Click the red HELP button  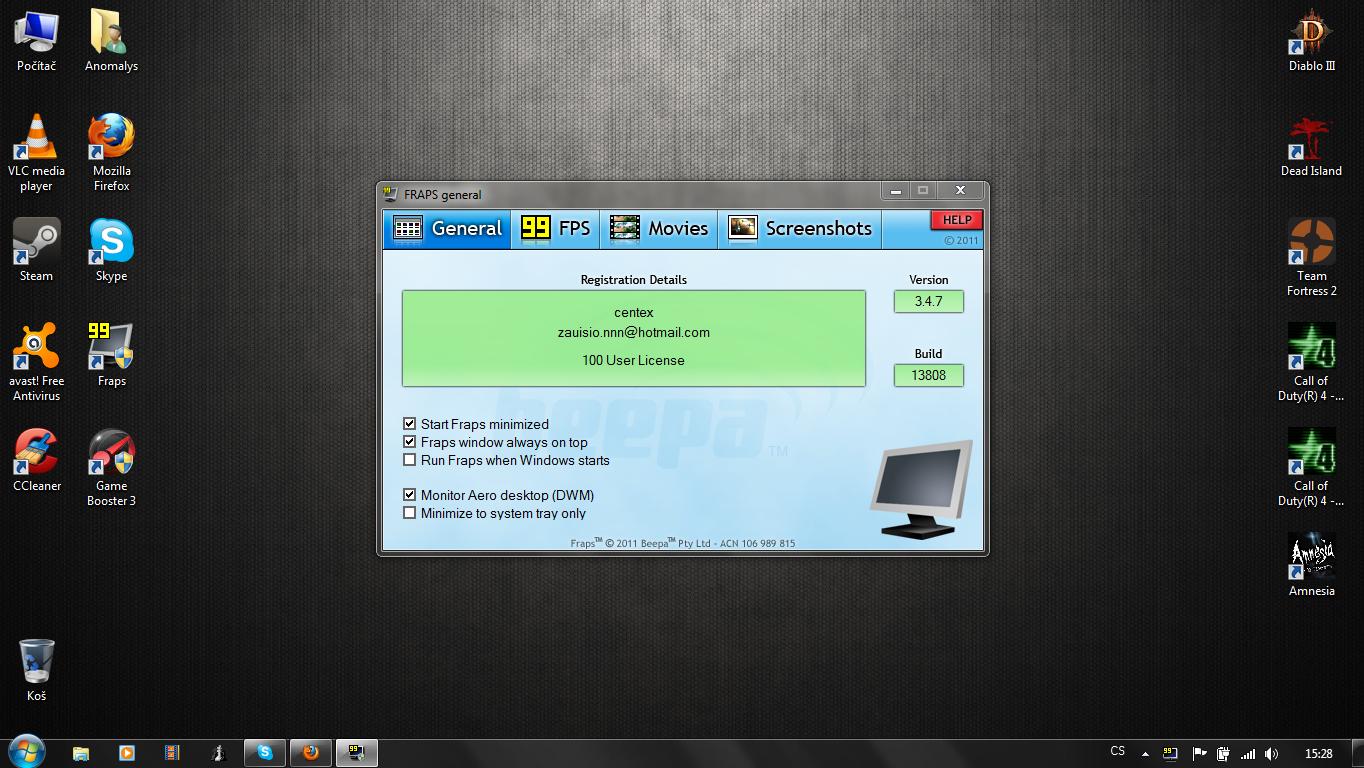tap(957, 220)
